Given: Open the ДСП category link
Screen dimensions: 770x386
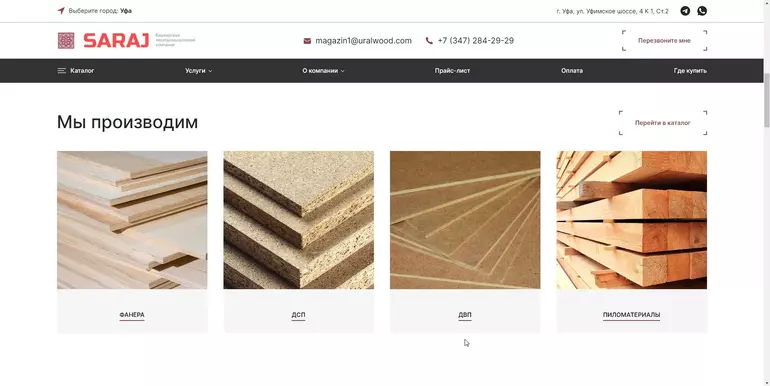Looking at the screenshot, I should 298,315.
